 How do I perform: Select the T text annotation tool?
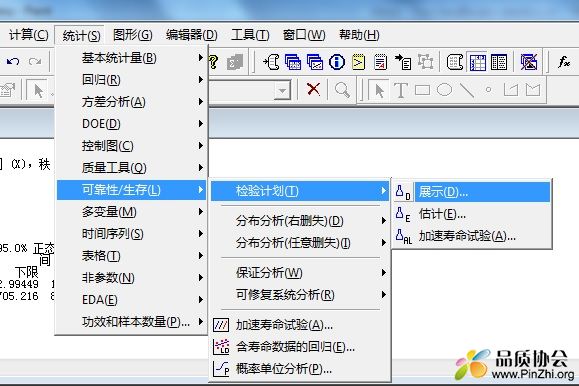401,90
